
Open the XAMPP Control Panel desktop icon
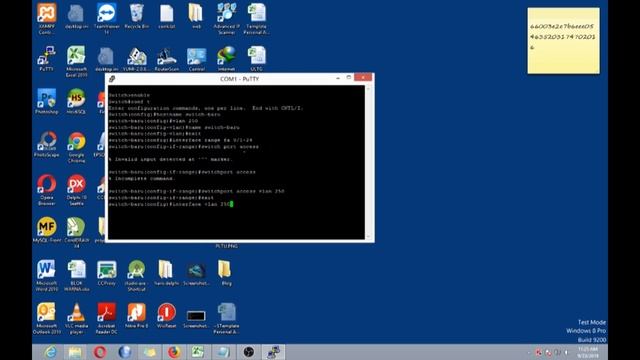coord(47,18)
